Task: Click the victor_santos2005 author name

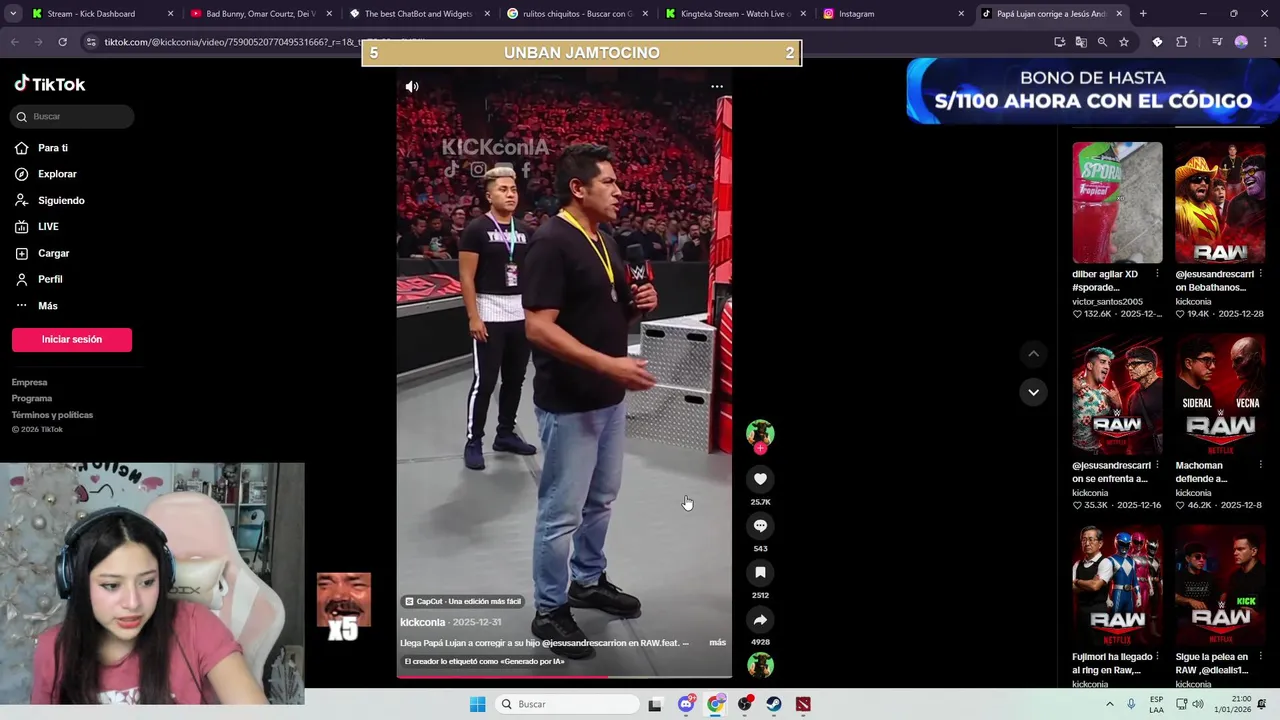Action: pyautogui.click(x=1107, y=301)
